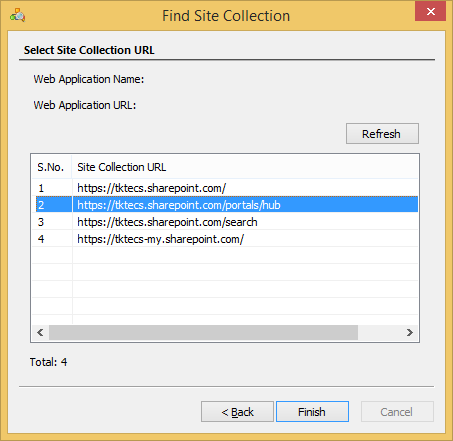Image resolution: width=453 pixels, height=441 pixels.
Task: Select https://tktecs-my.sharepoint.com/ row
Action: click(x=225, y=239)
